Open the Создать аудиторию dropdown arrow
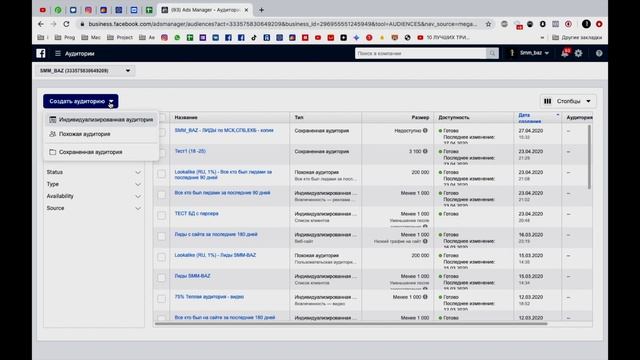Screen dimensions: 640x360 click(x=111, y=102)
